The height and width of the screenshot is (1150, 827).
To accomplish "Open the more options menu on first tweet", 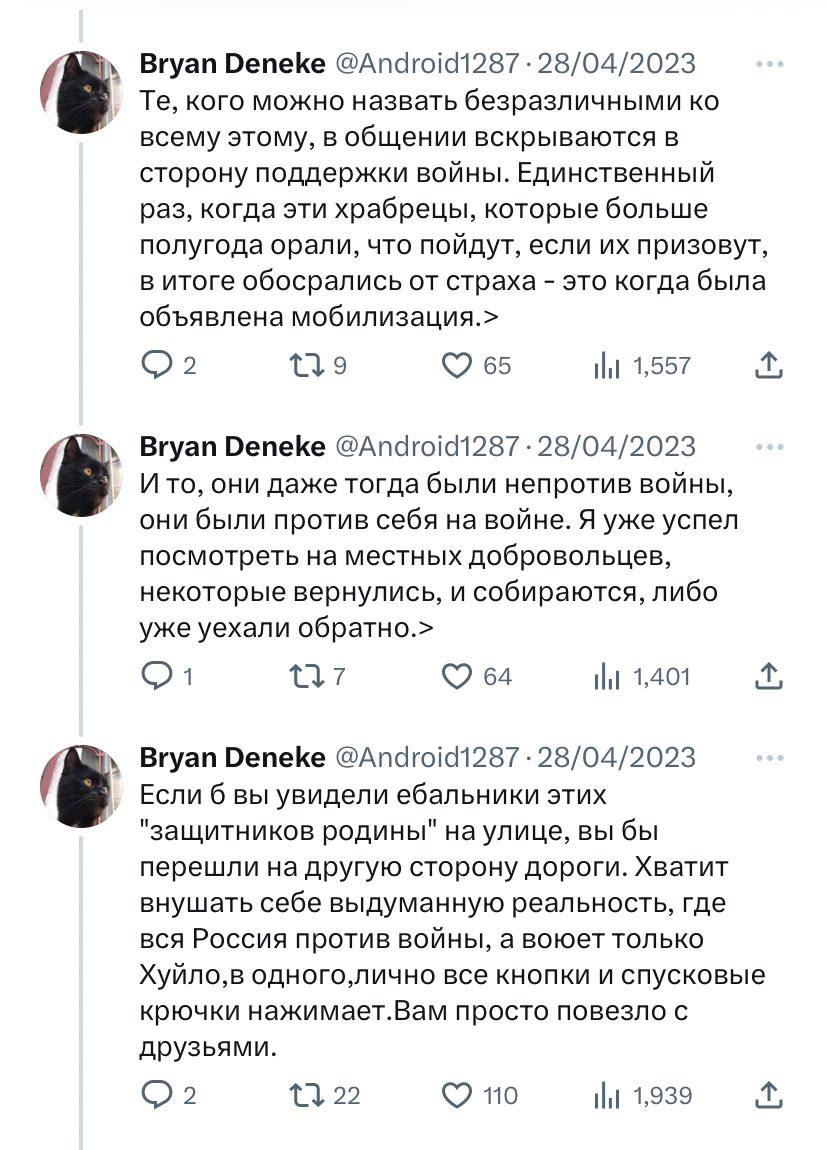I will pyautogui.click(x=770, y=62).
